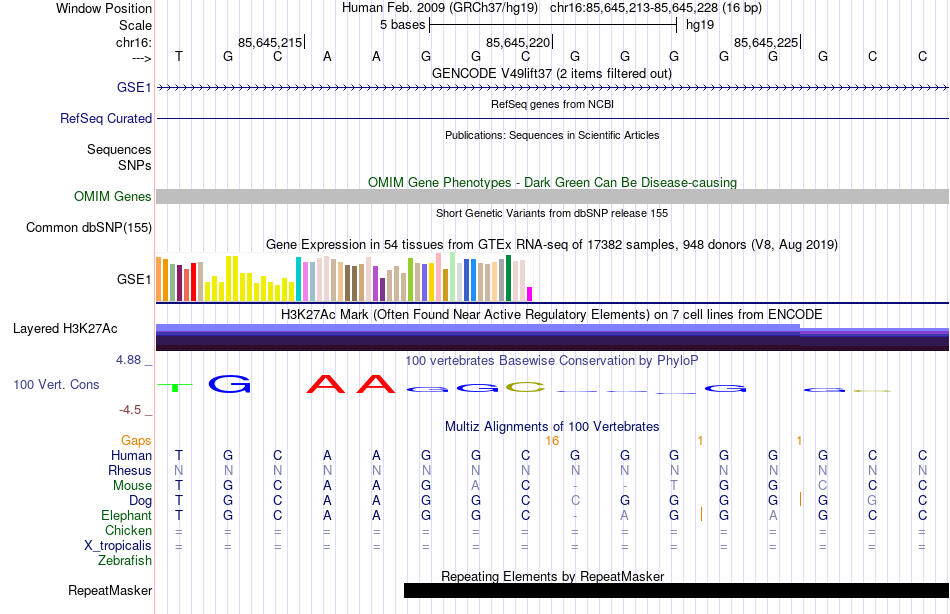This screenshot has height=614, width=950.
Task: Select the Chicken species row label
Action: click(128, 530)
